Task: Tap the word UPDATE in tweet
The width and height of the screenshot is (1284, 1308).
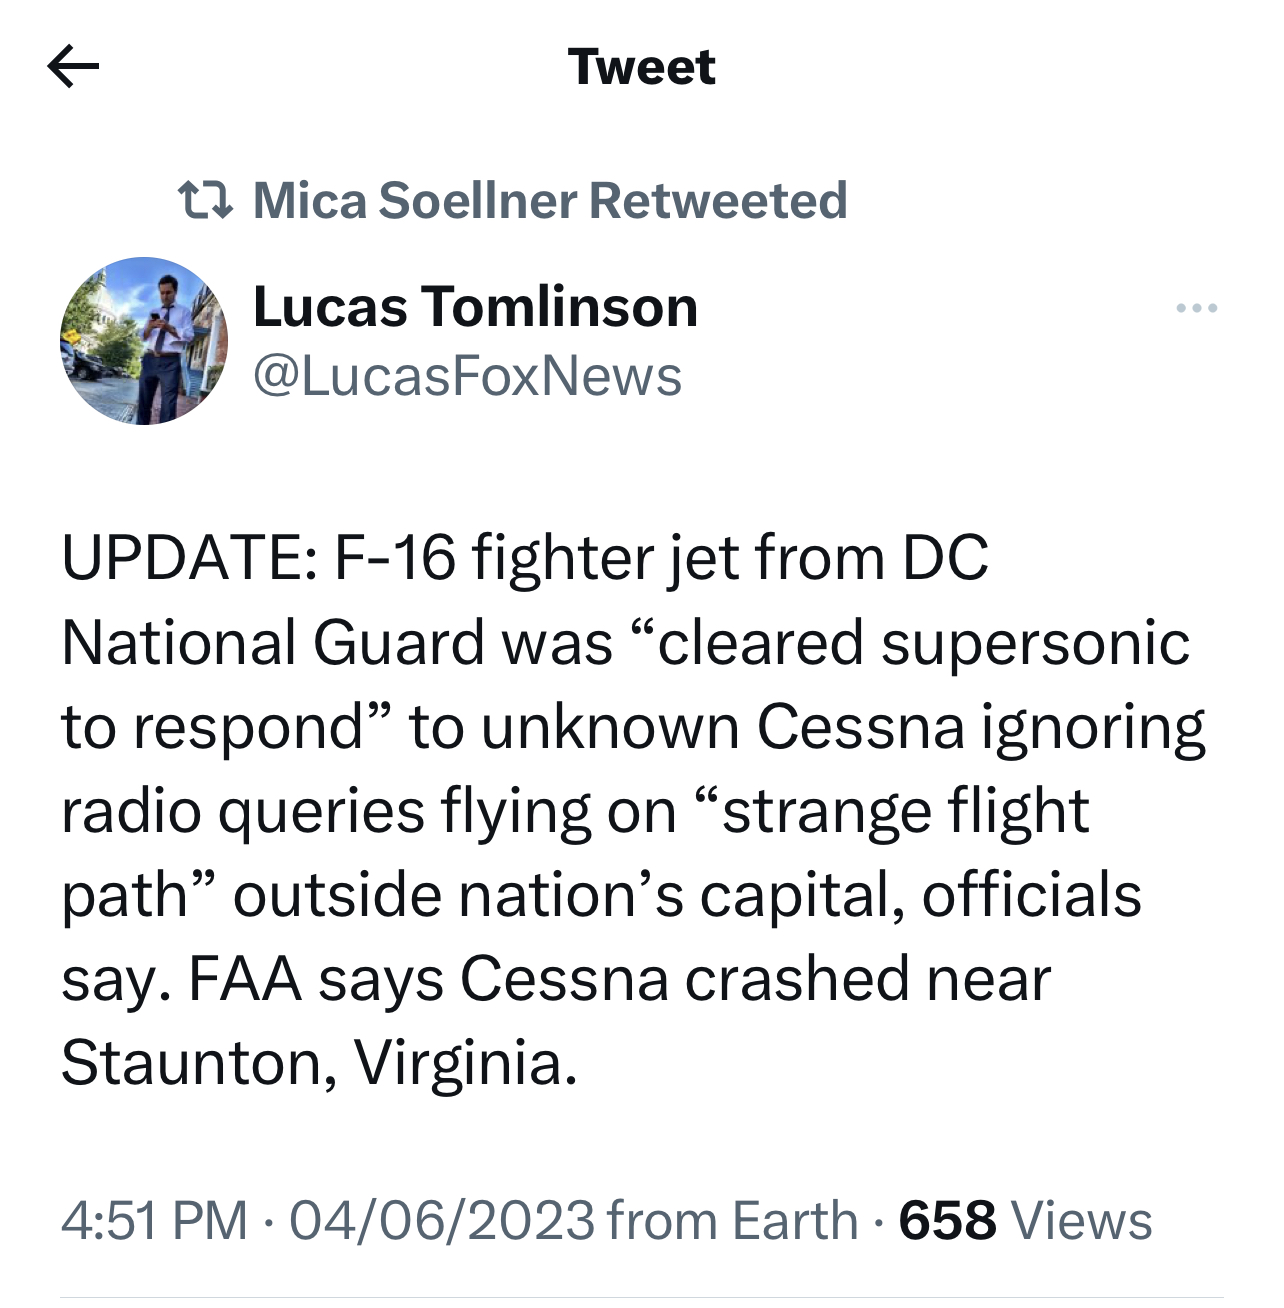Action: point(184,557)
